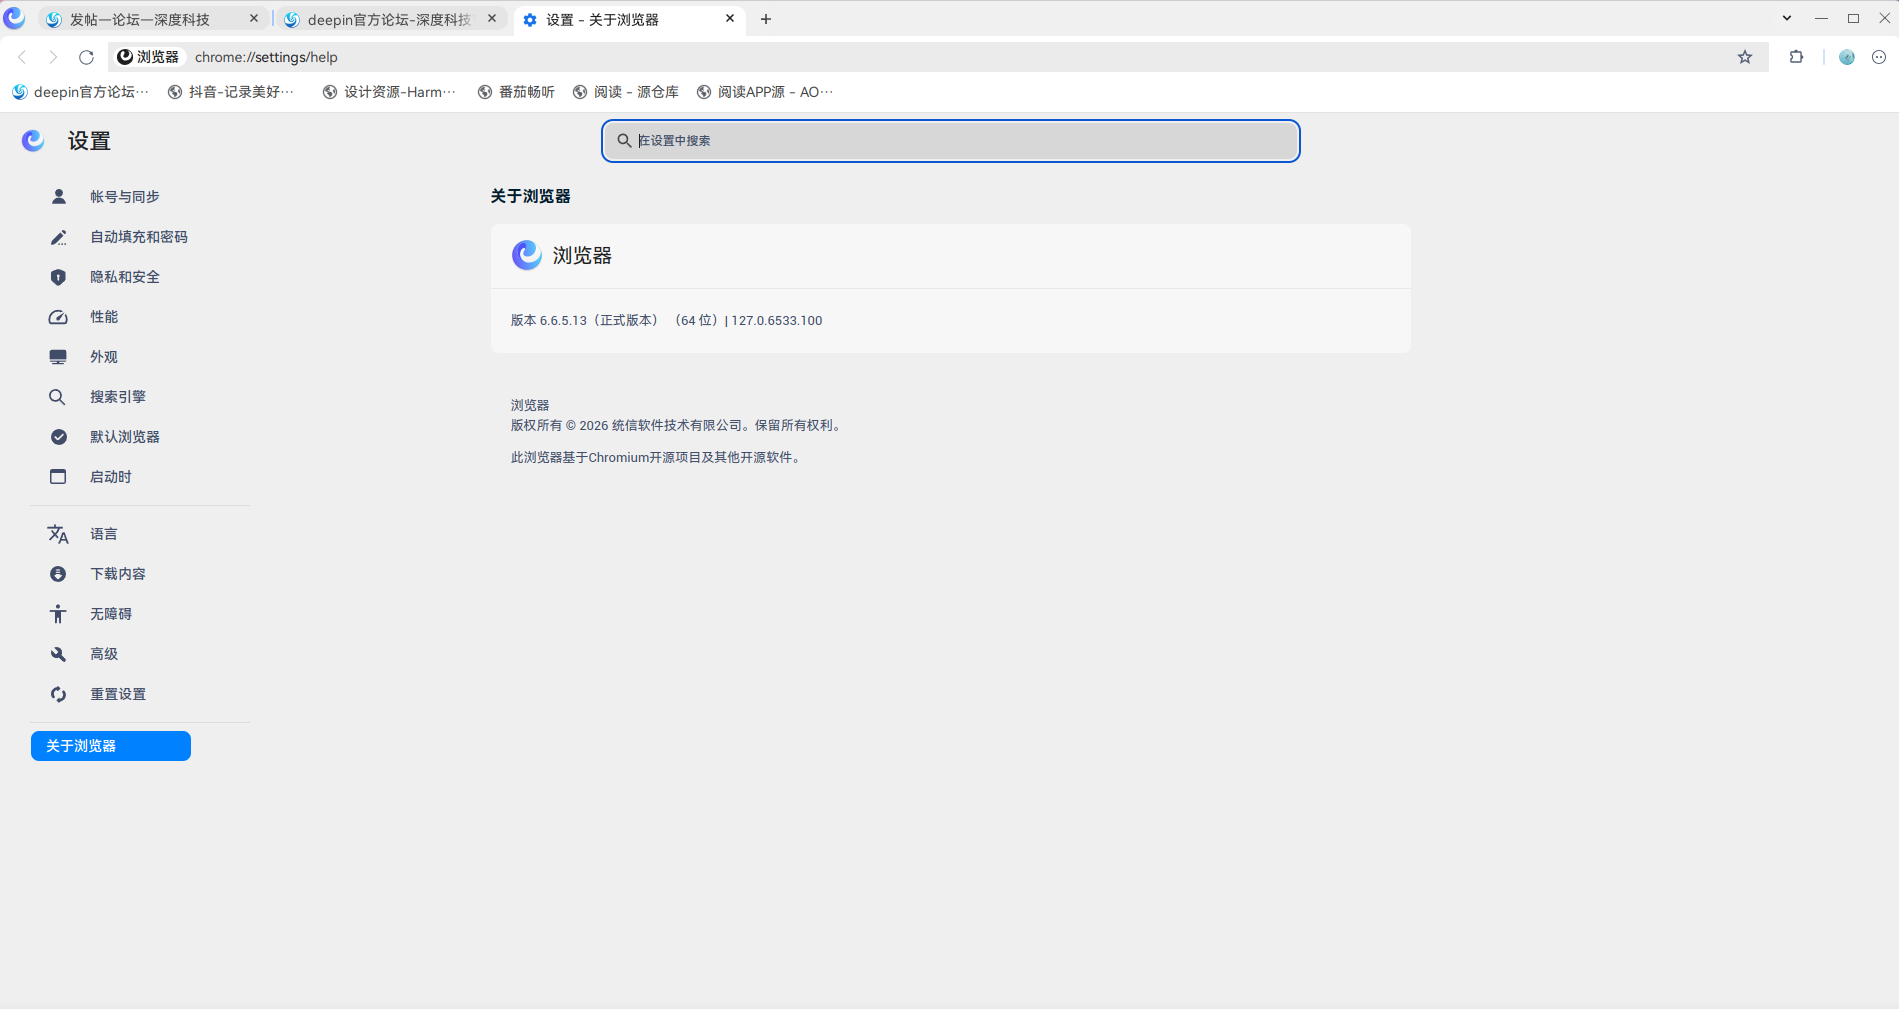
Task: Open a new tab with the plus icon
Action: (x=766, y=19)
